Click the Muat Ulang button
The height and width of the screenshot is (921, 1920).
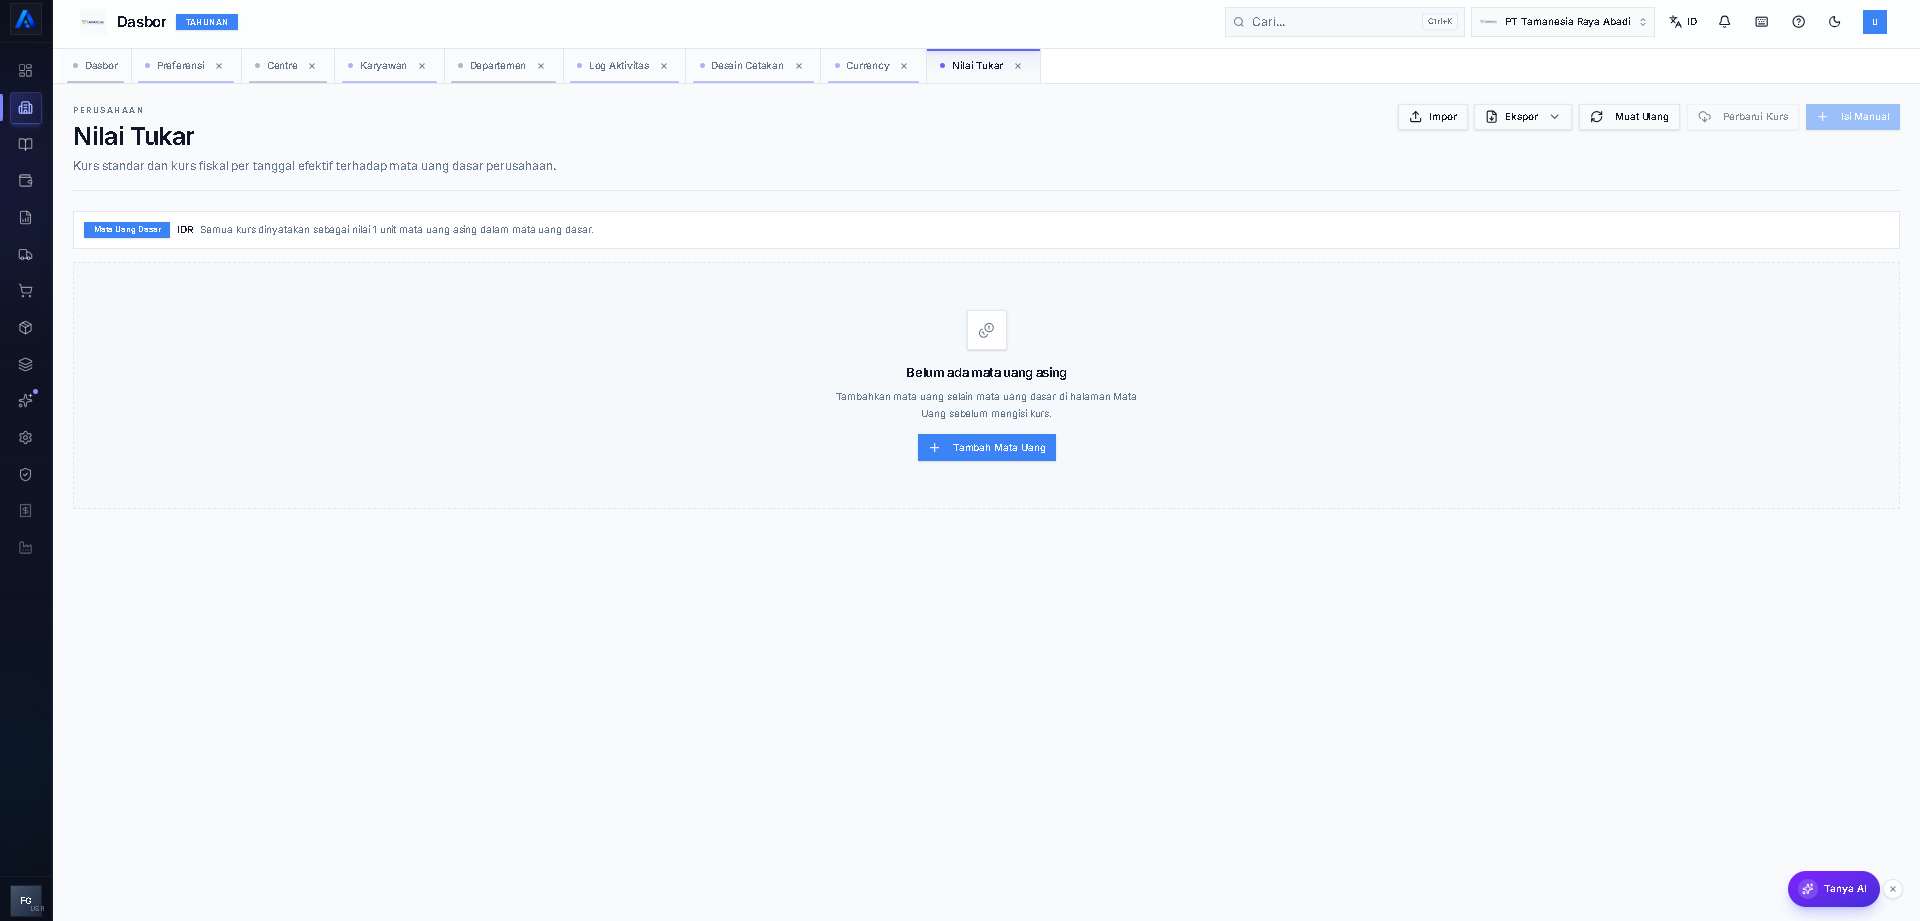tap(1629, 117)
